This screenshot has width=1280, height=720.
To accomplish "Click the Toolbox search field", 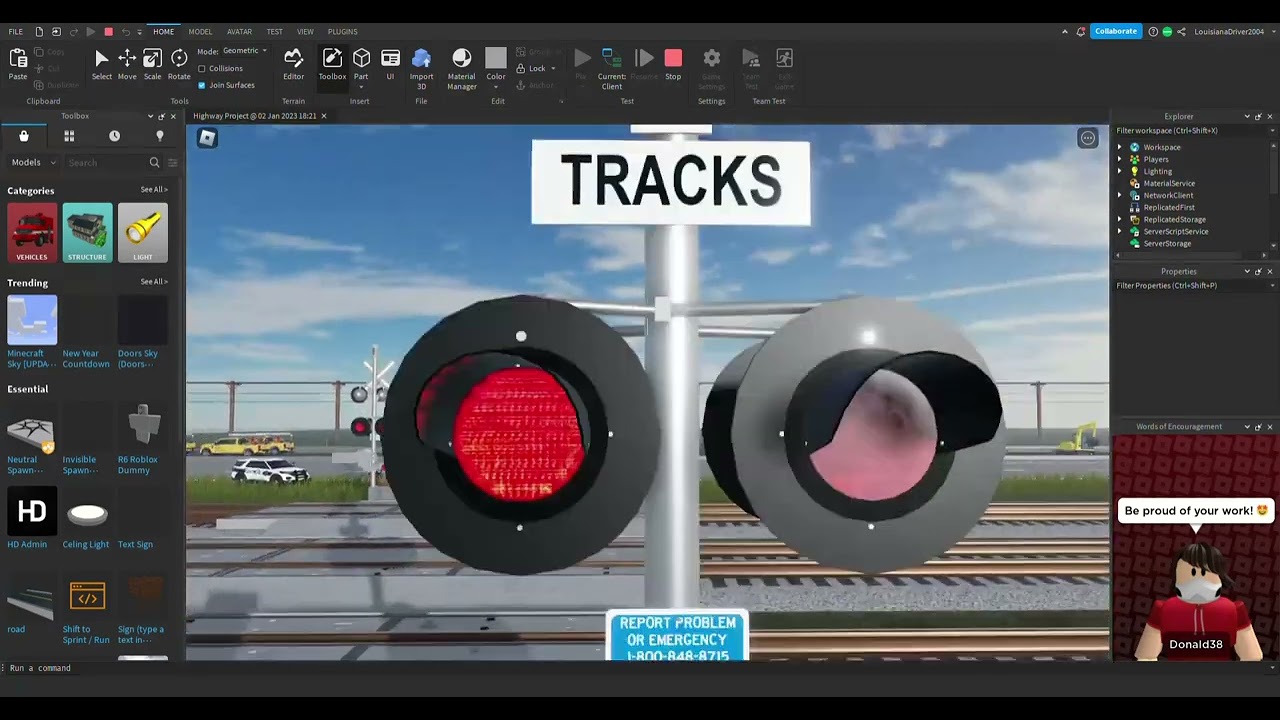I will click(x=106, y=162).
